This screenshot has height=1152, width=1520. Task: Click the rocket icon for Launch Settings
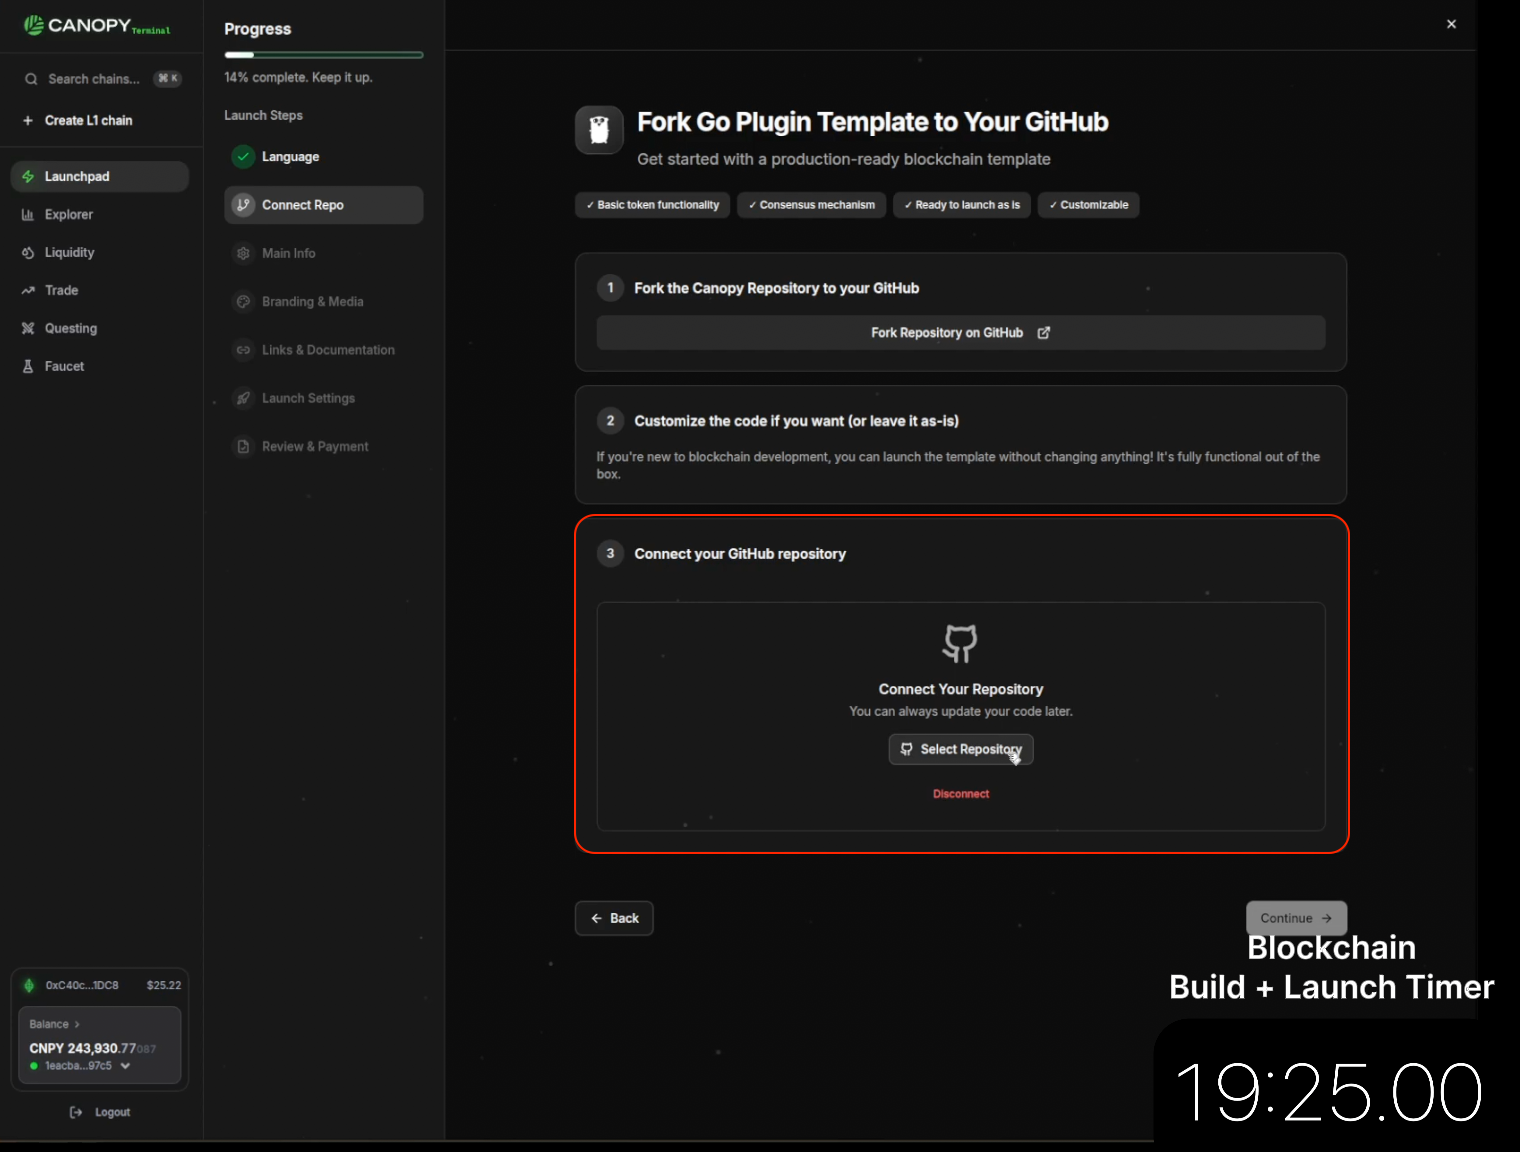click(x=243, y=398)
